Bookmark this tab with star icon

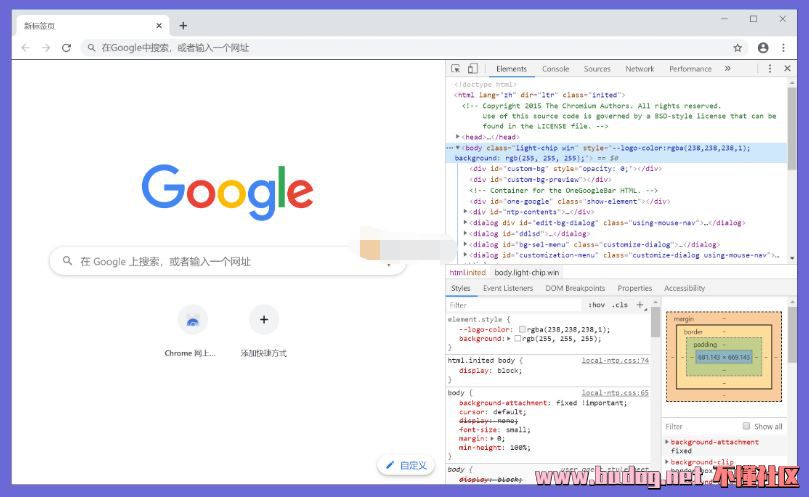point(738,47)
